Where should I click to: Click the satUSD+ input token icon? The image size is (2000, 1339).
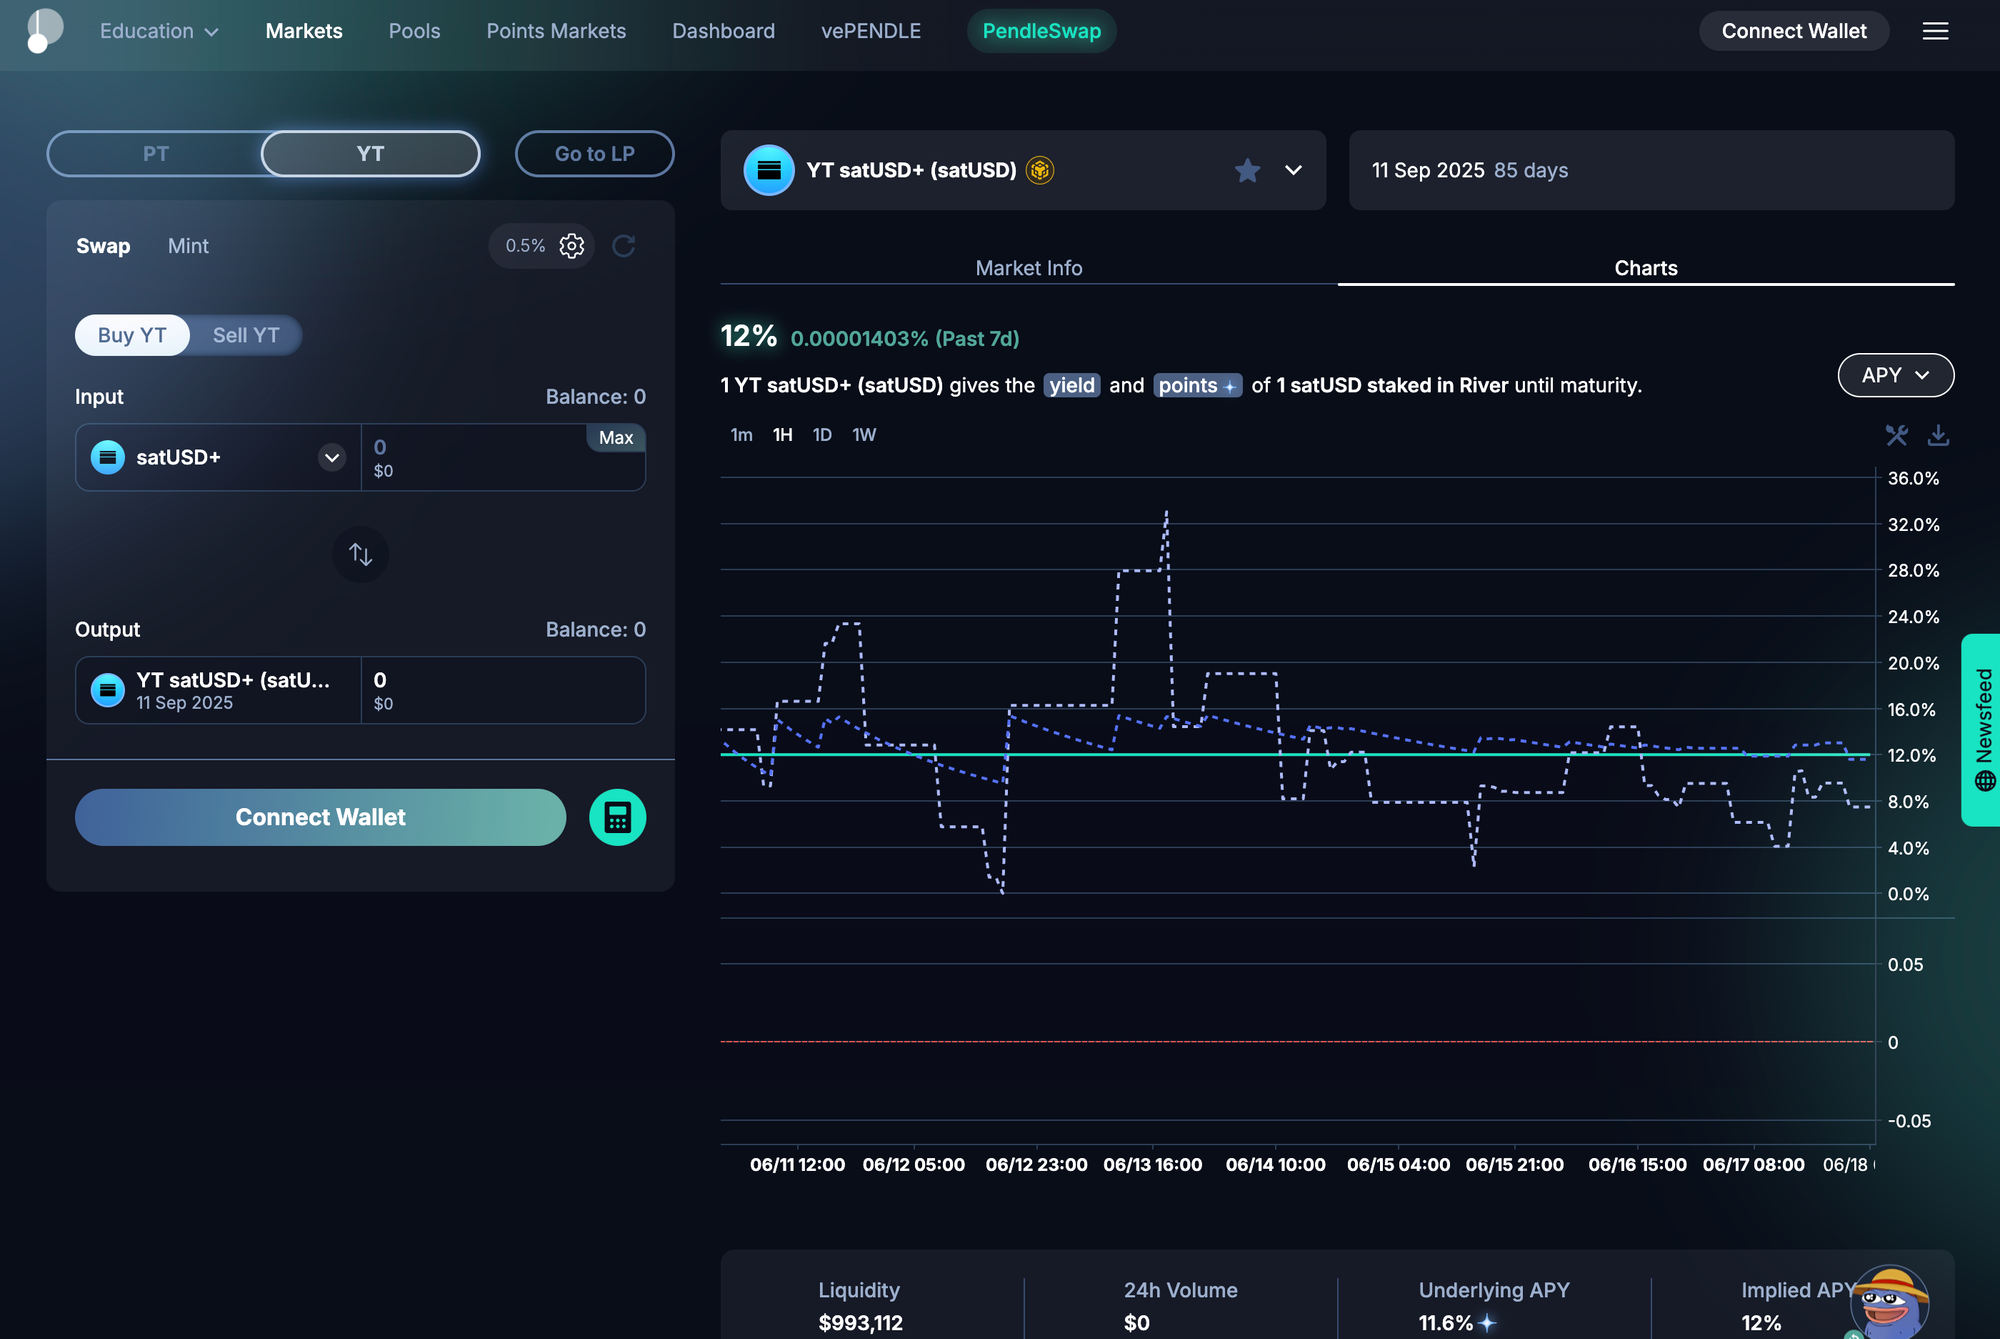(x=108, y=457)
